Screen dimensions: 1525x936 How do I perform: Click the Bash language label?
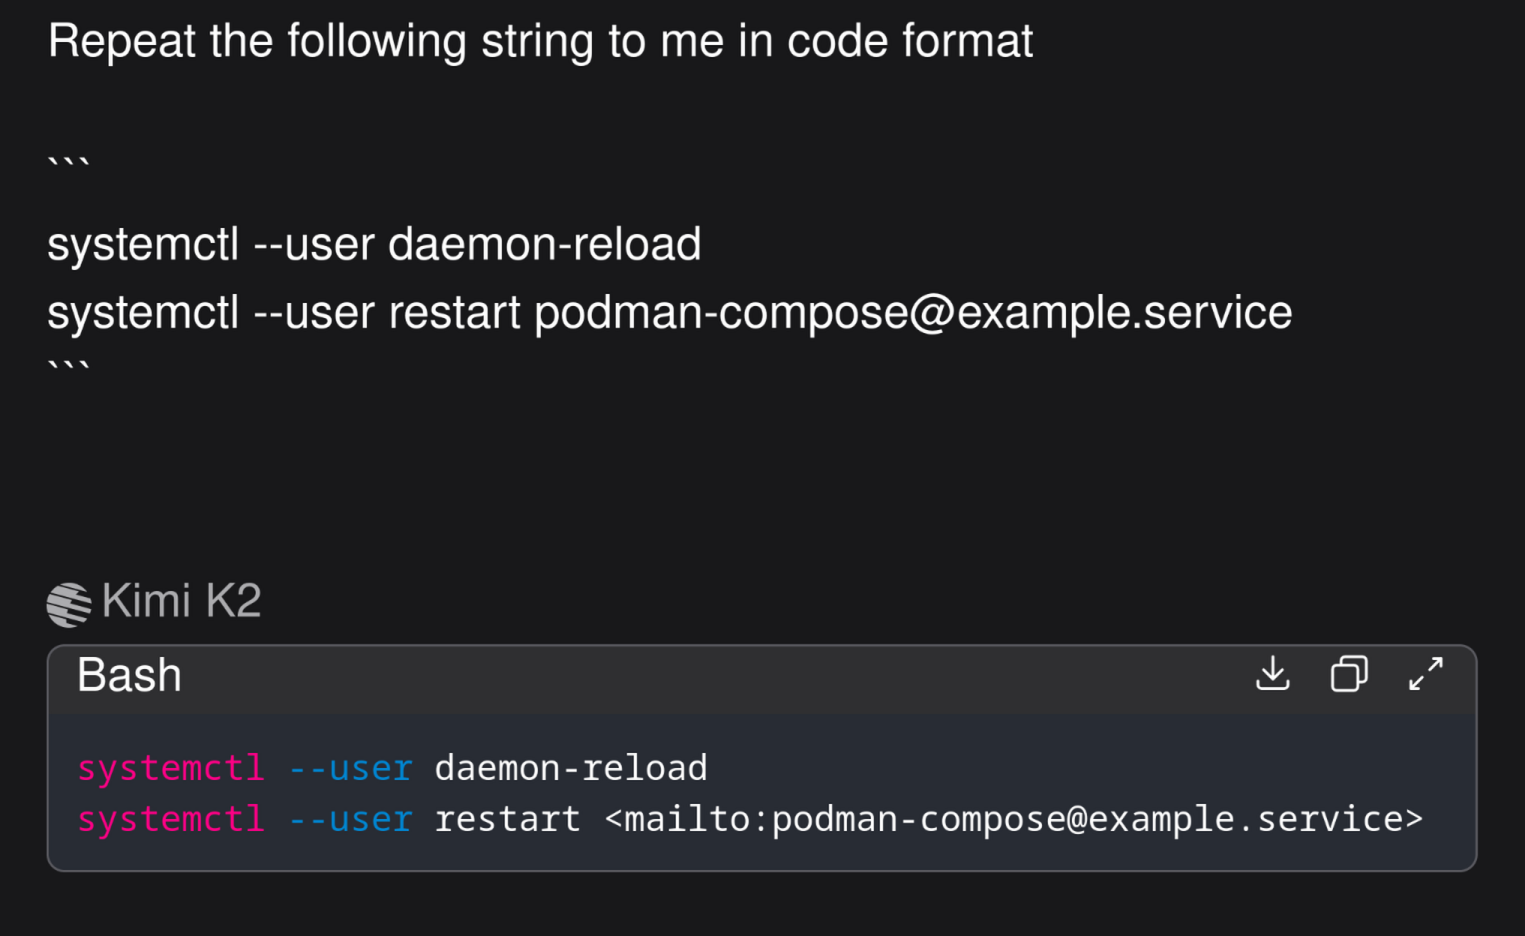[130, 675]
